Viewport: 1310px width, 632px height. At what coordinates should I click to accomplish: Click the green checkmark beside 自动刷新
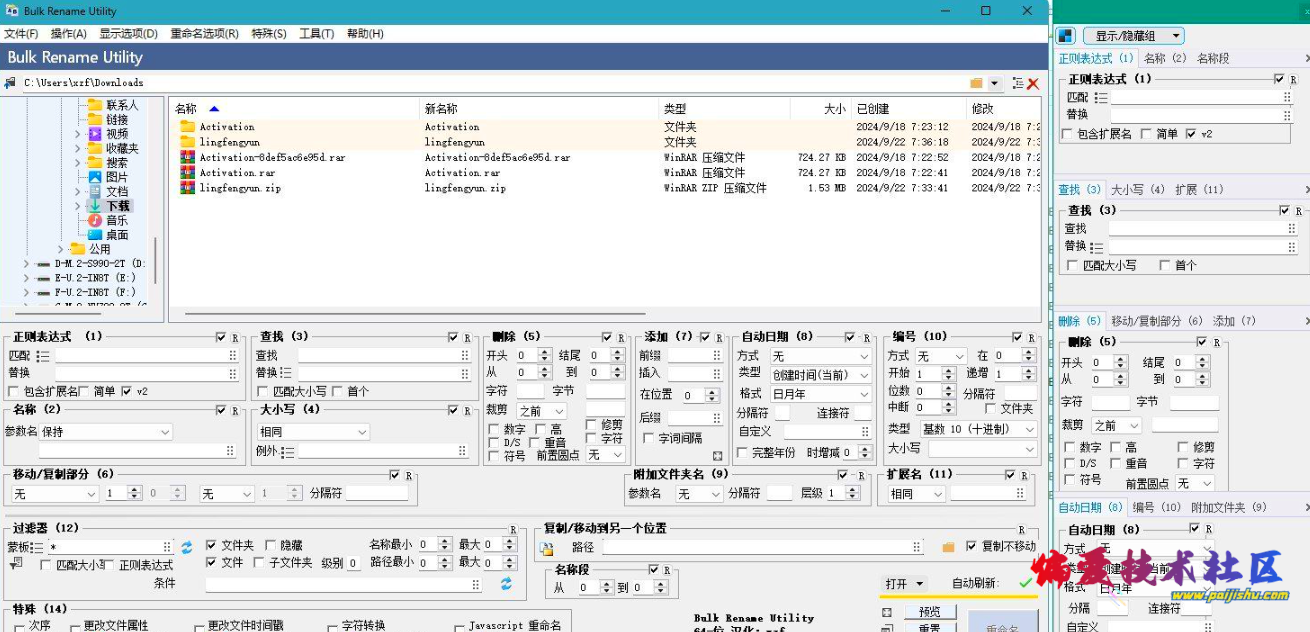[x=1026, y=583]
